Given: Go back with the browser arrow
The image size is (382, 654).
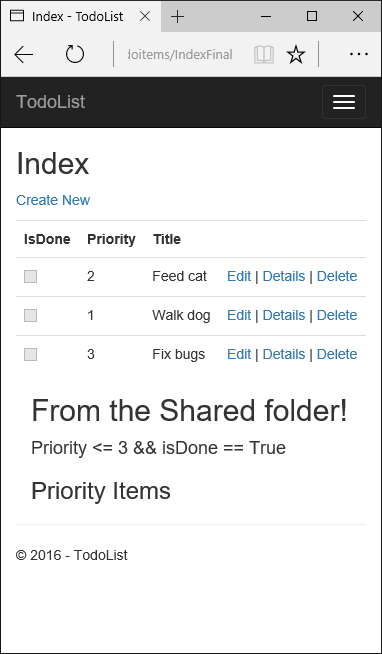Looking at the screenshot, I should coord(23,55).
